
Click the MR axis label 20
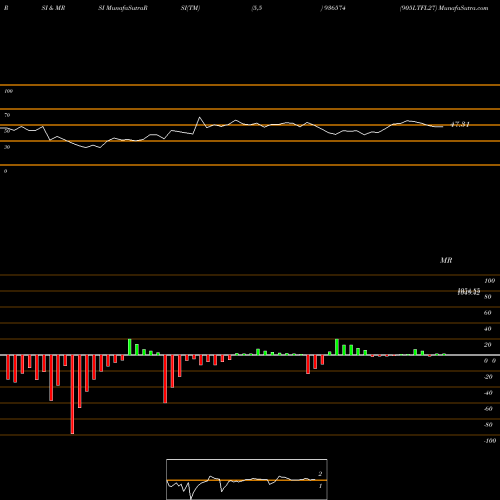pos(488,345)
